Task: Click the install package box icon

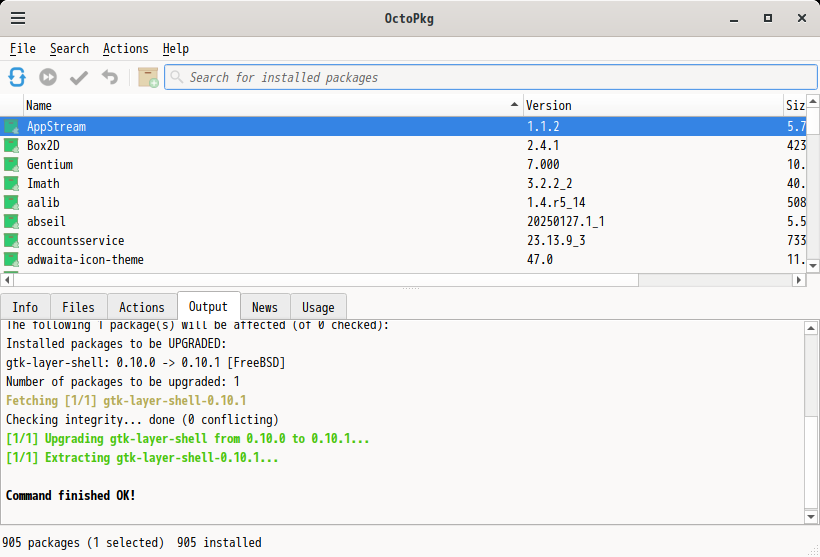Action: [x=148, y=77]
